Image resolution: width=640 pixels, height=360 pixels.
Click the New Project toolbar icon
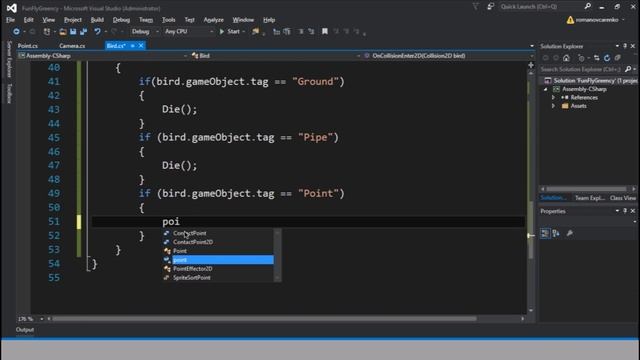click(47, 31)
